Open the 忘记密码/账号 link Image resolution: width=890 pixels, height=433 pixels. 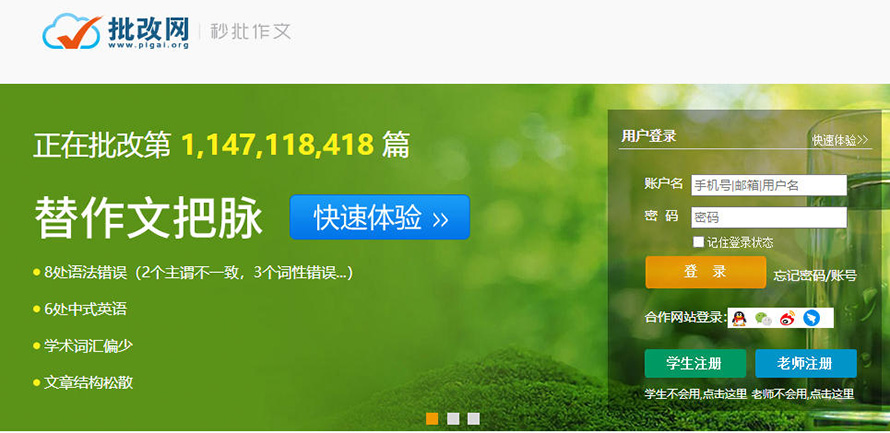pos(815,276)
